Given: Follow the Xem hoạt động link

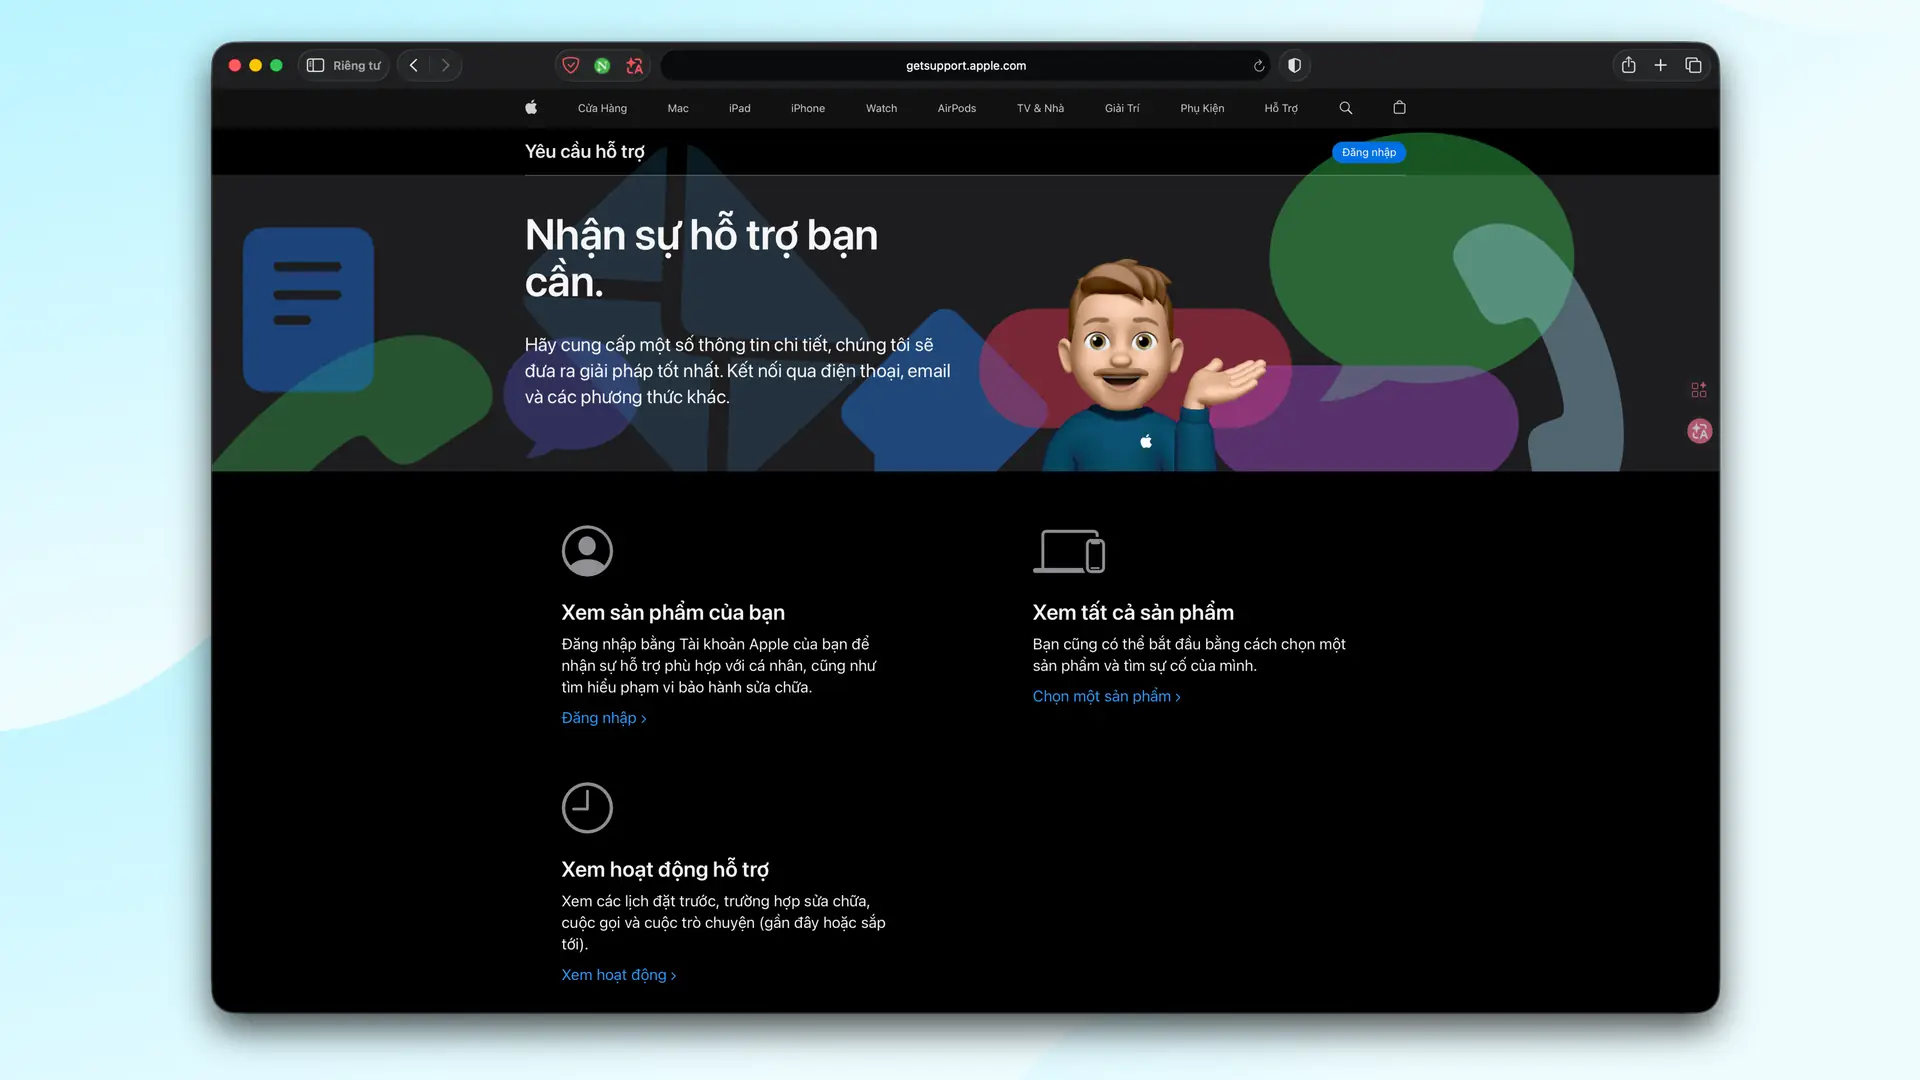Looking at the screenshot, I should pos(619,975).
